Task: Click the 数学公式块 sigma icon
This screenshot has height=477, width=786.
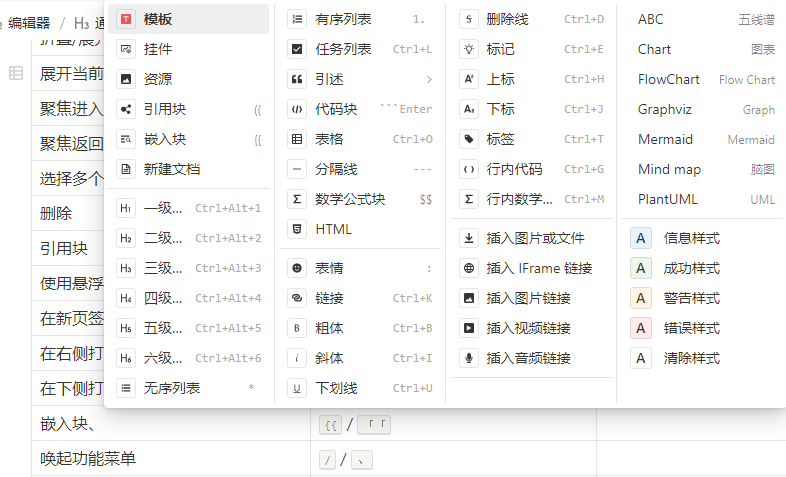Action: 297,199
